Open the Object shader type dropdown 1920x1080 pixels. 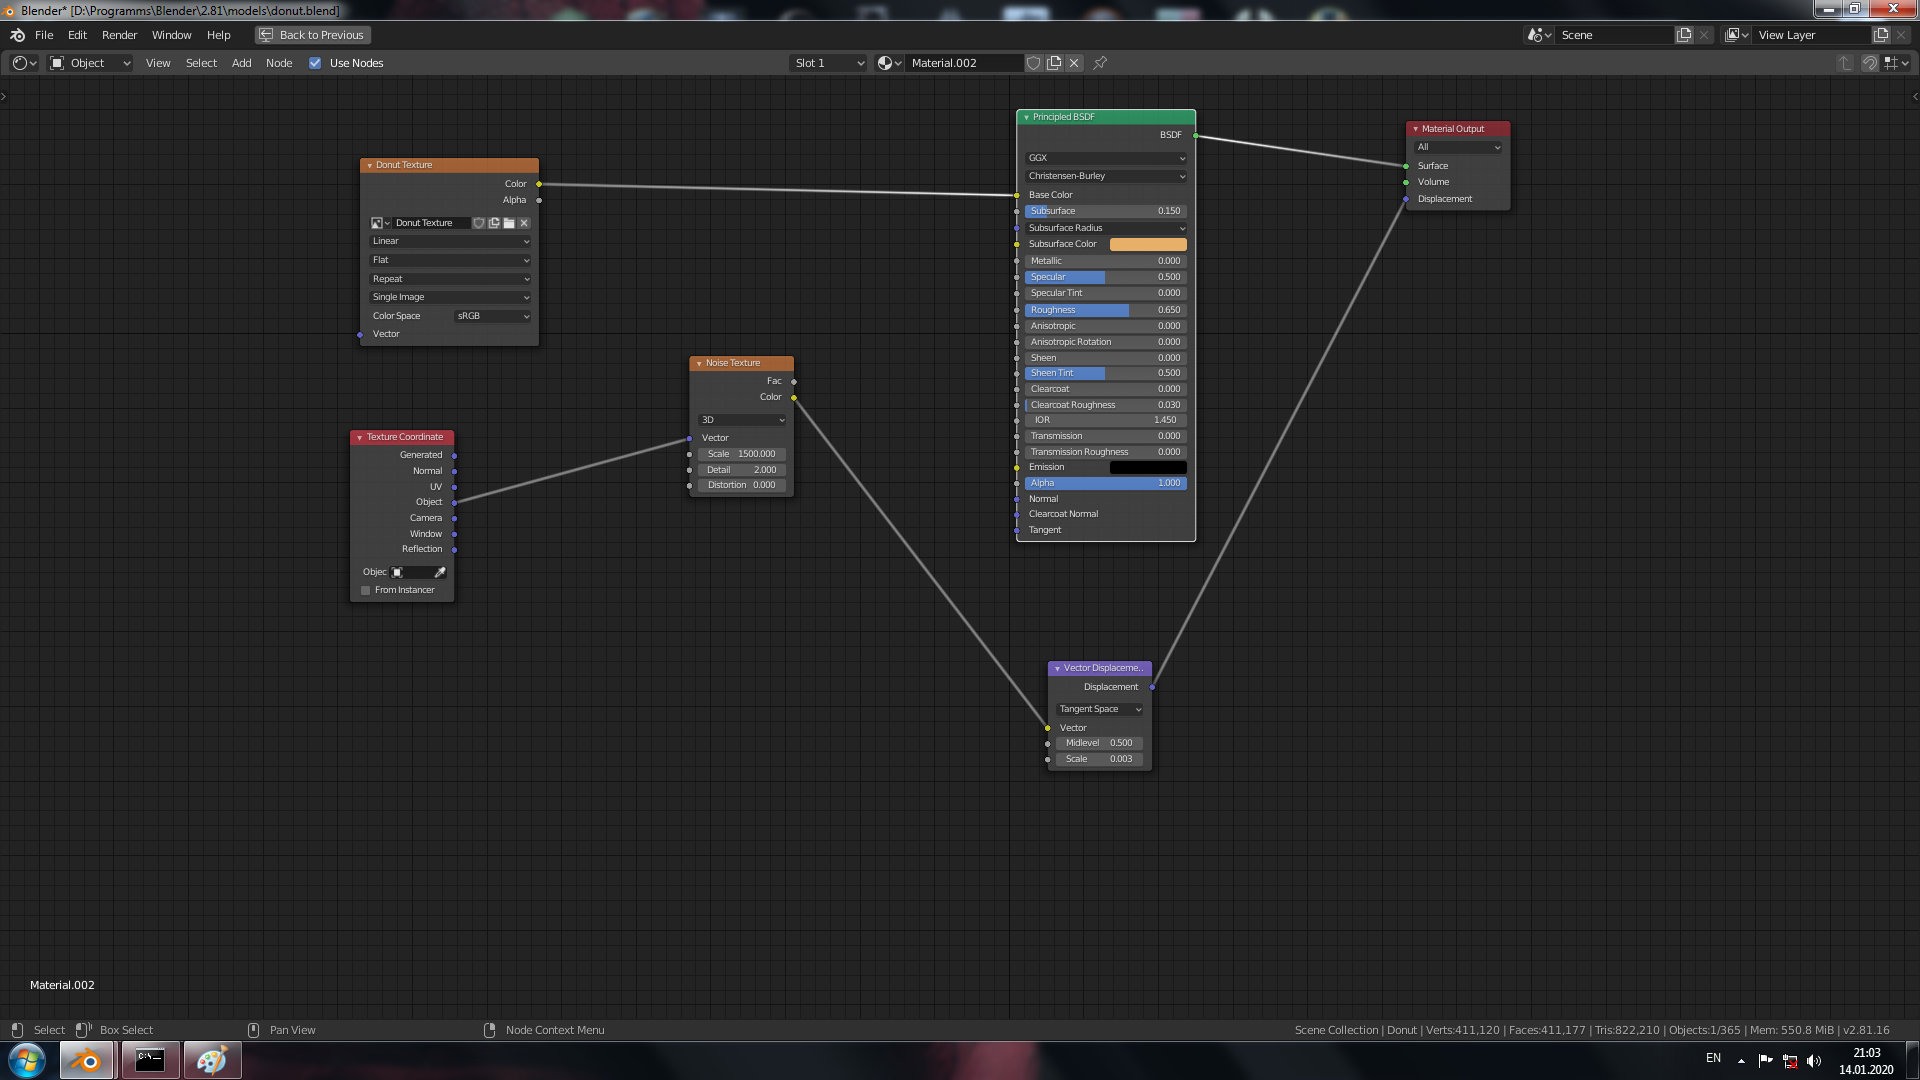tap(90, 63)
